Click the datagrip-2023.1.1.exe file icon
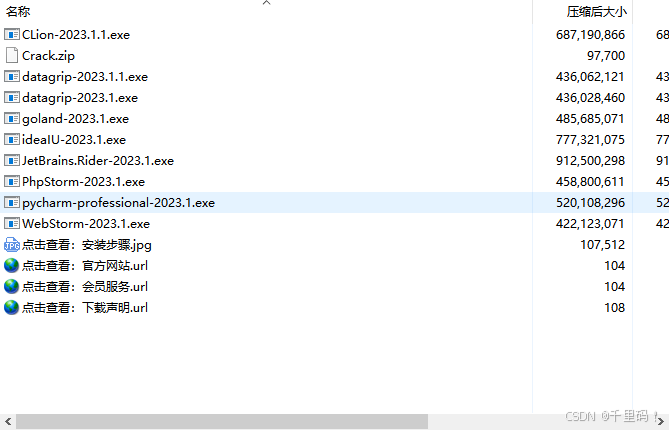 click(x=12, y=76)
